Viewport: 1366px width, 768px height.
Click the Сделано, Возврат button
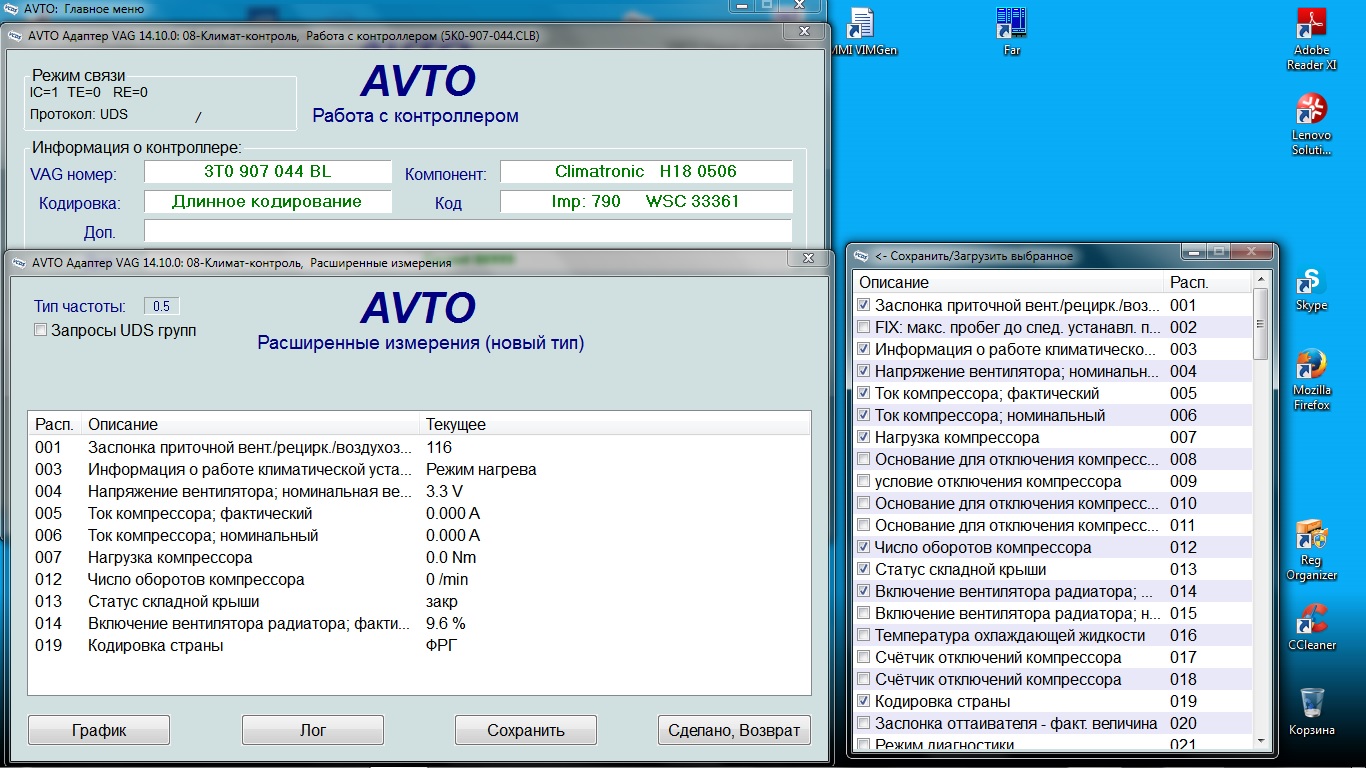[734, 730]
